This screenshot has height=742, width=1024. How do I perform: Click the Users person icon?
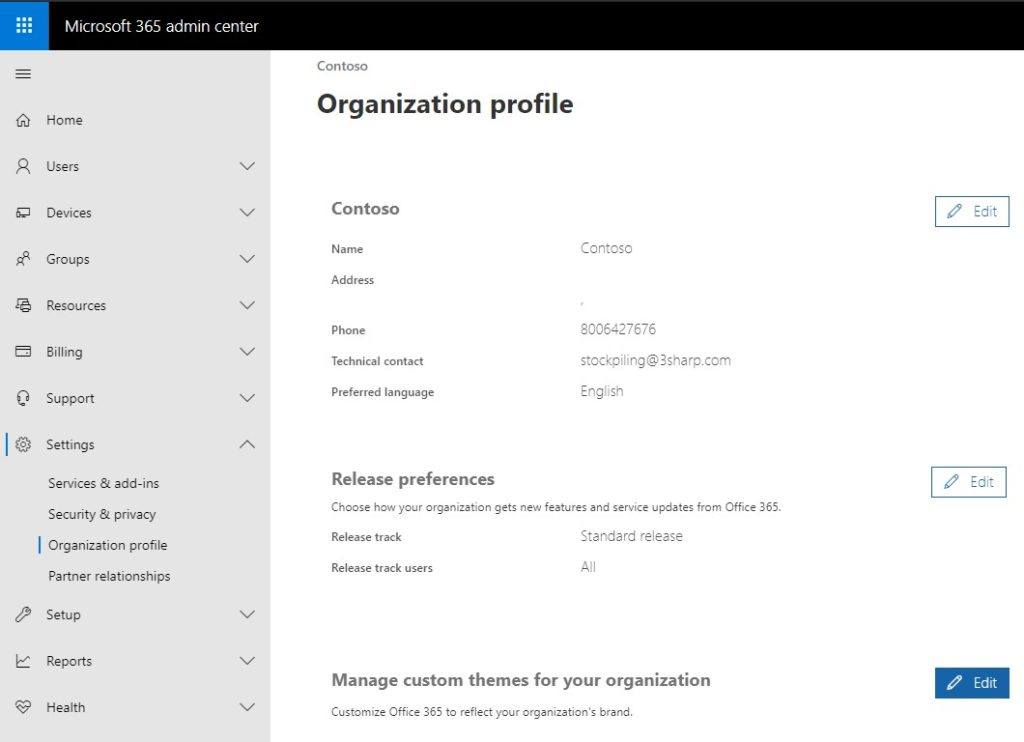pos(23,167)
